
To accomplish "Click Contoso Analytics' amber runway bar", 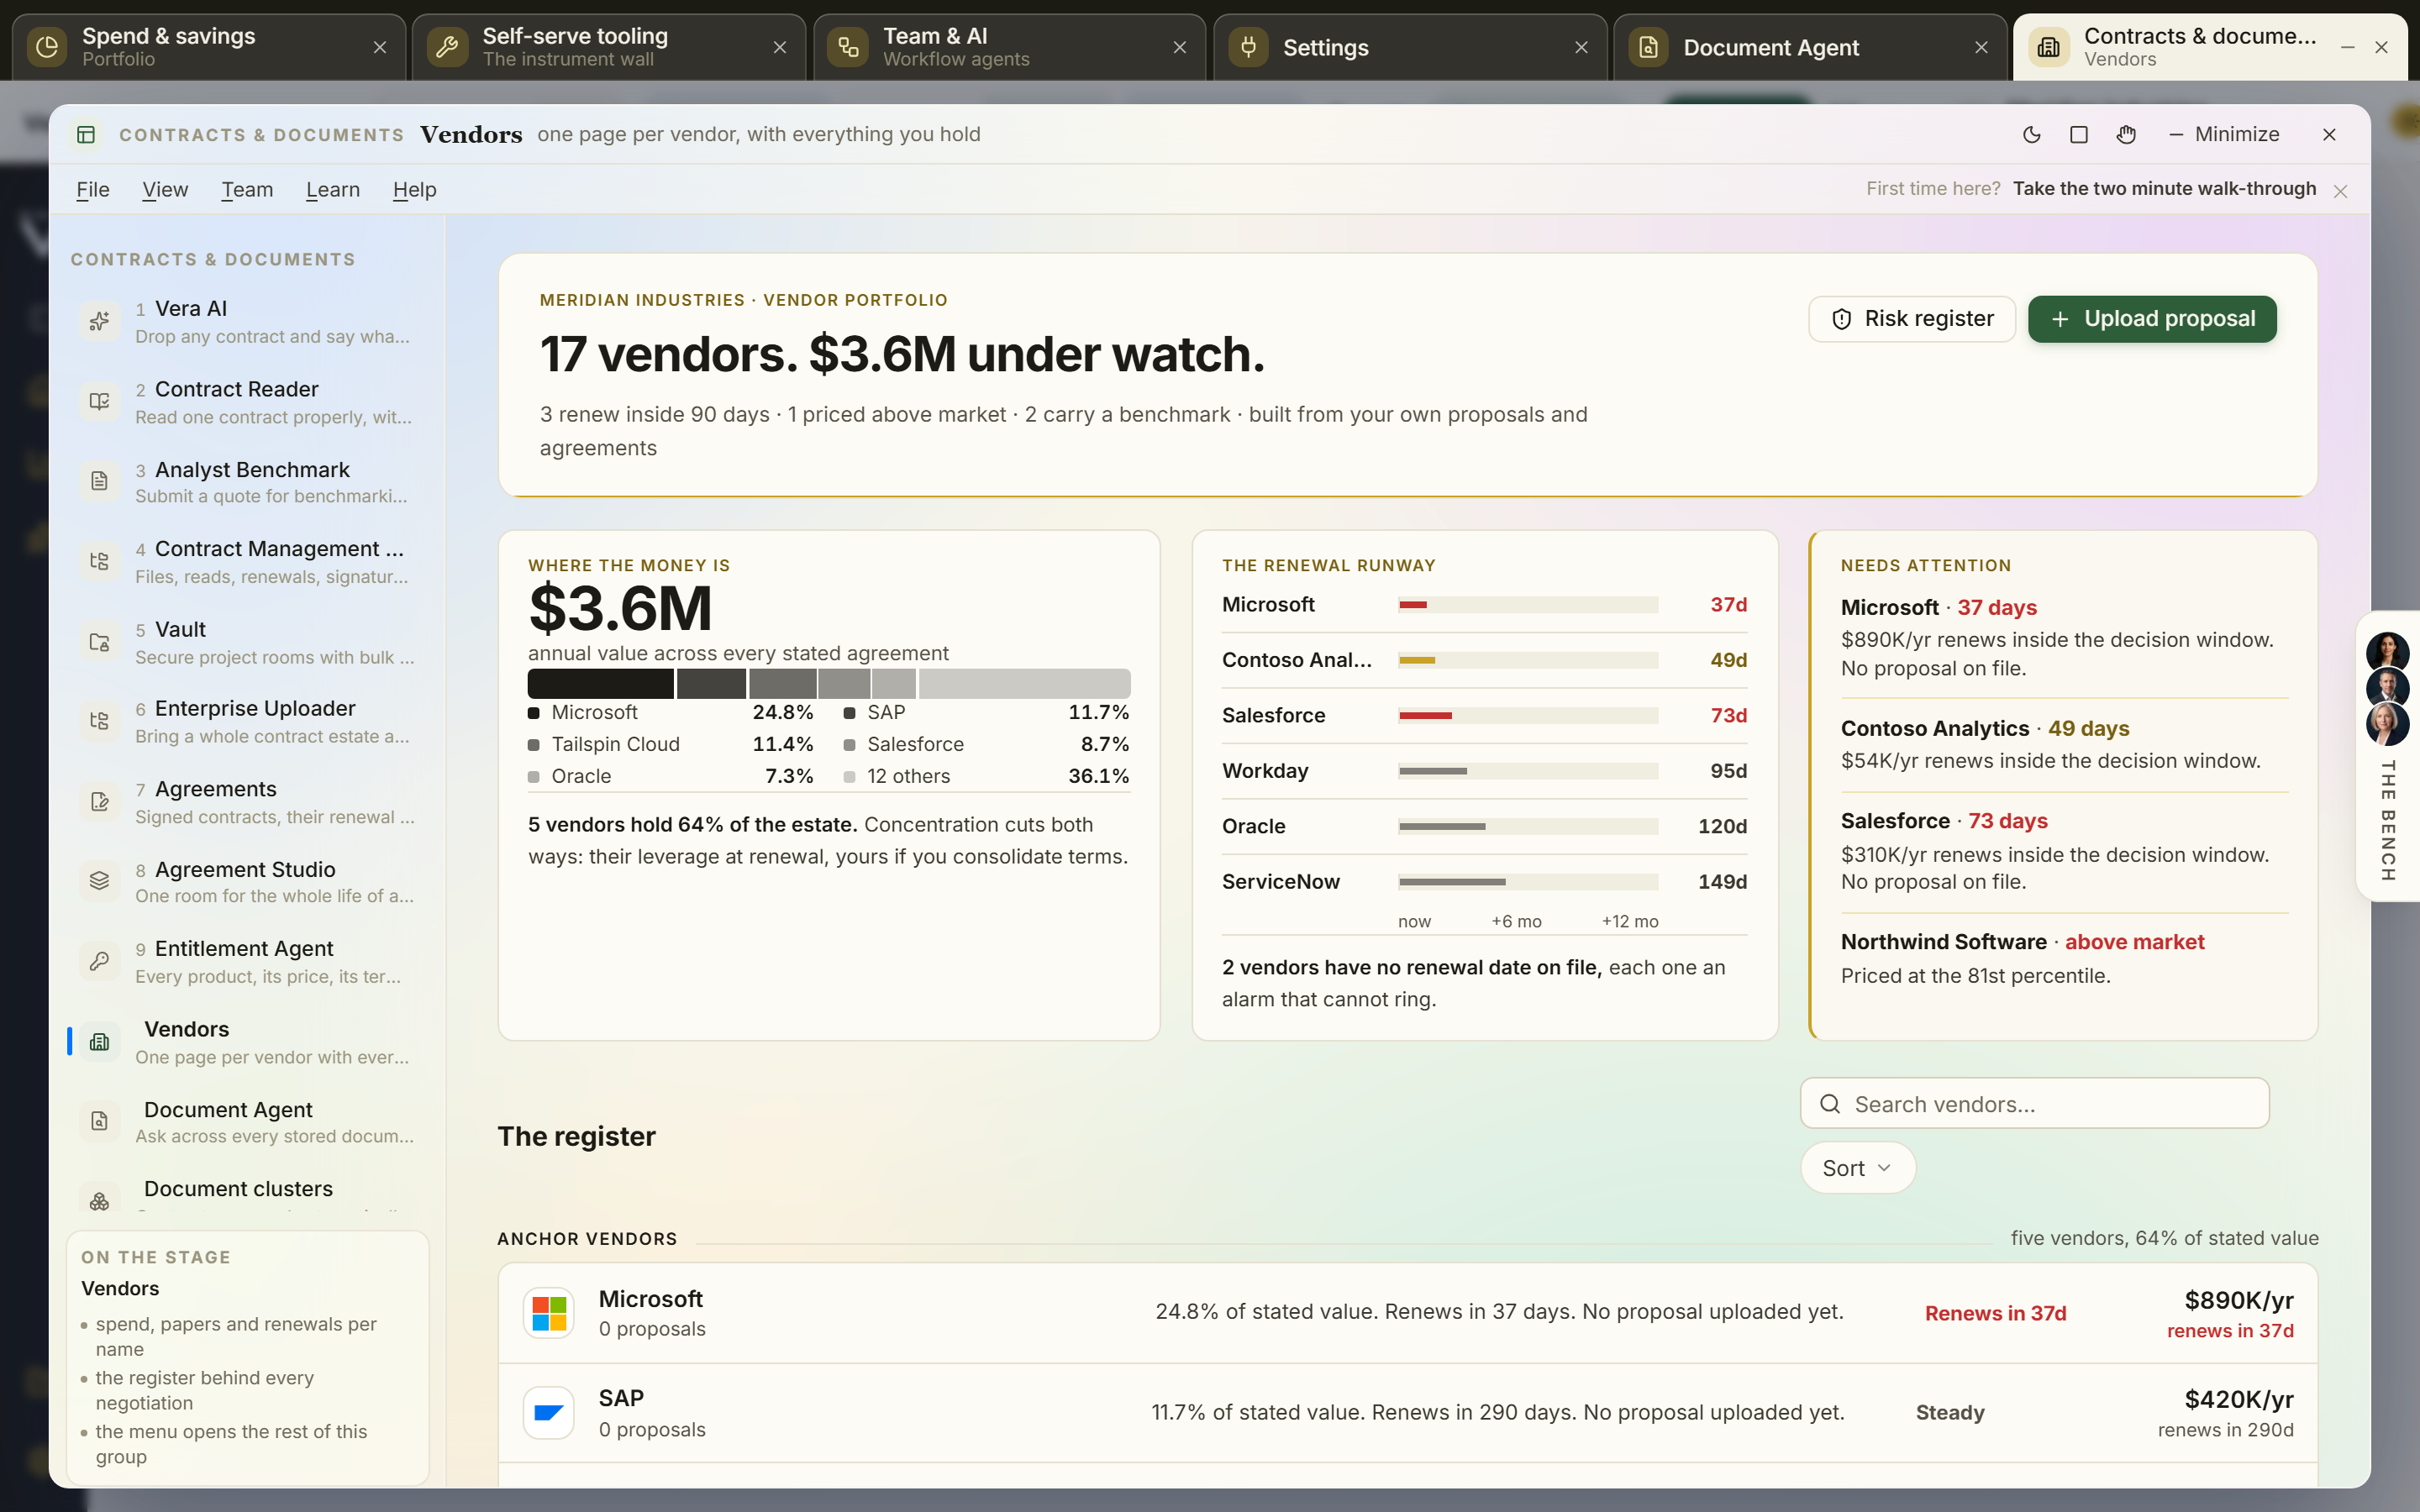I will tap(1416, 660).
